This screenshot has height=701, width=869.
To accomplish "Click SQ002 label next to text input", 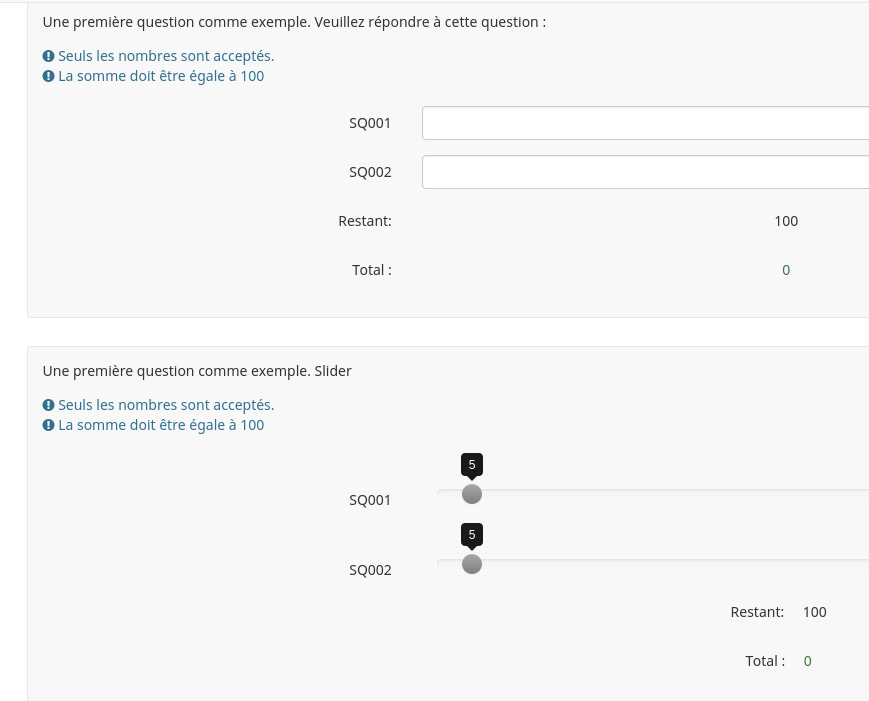I will pyautogui.click(x=370, y=172).
